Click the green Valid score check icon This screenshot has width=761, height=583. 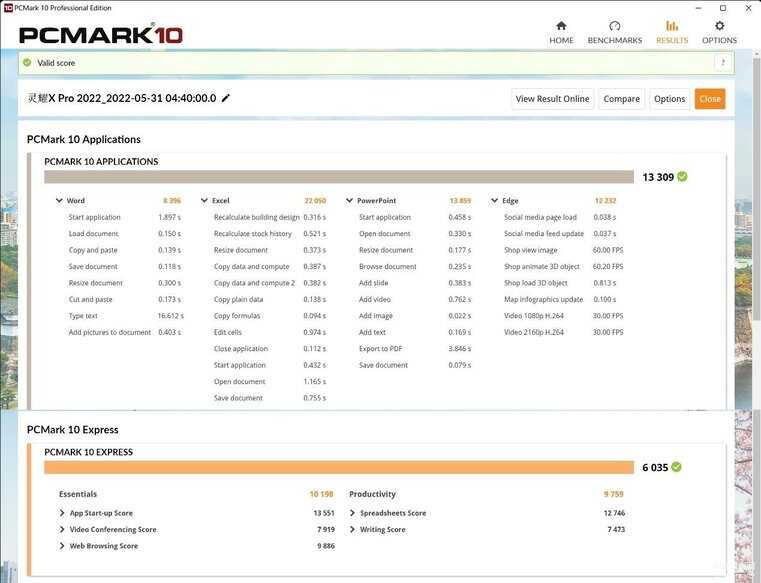coord(27,63)
